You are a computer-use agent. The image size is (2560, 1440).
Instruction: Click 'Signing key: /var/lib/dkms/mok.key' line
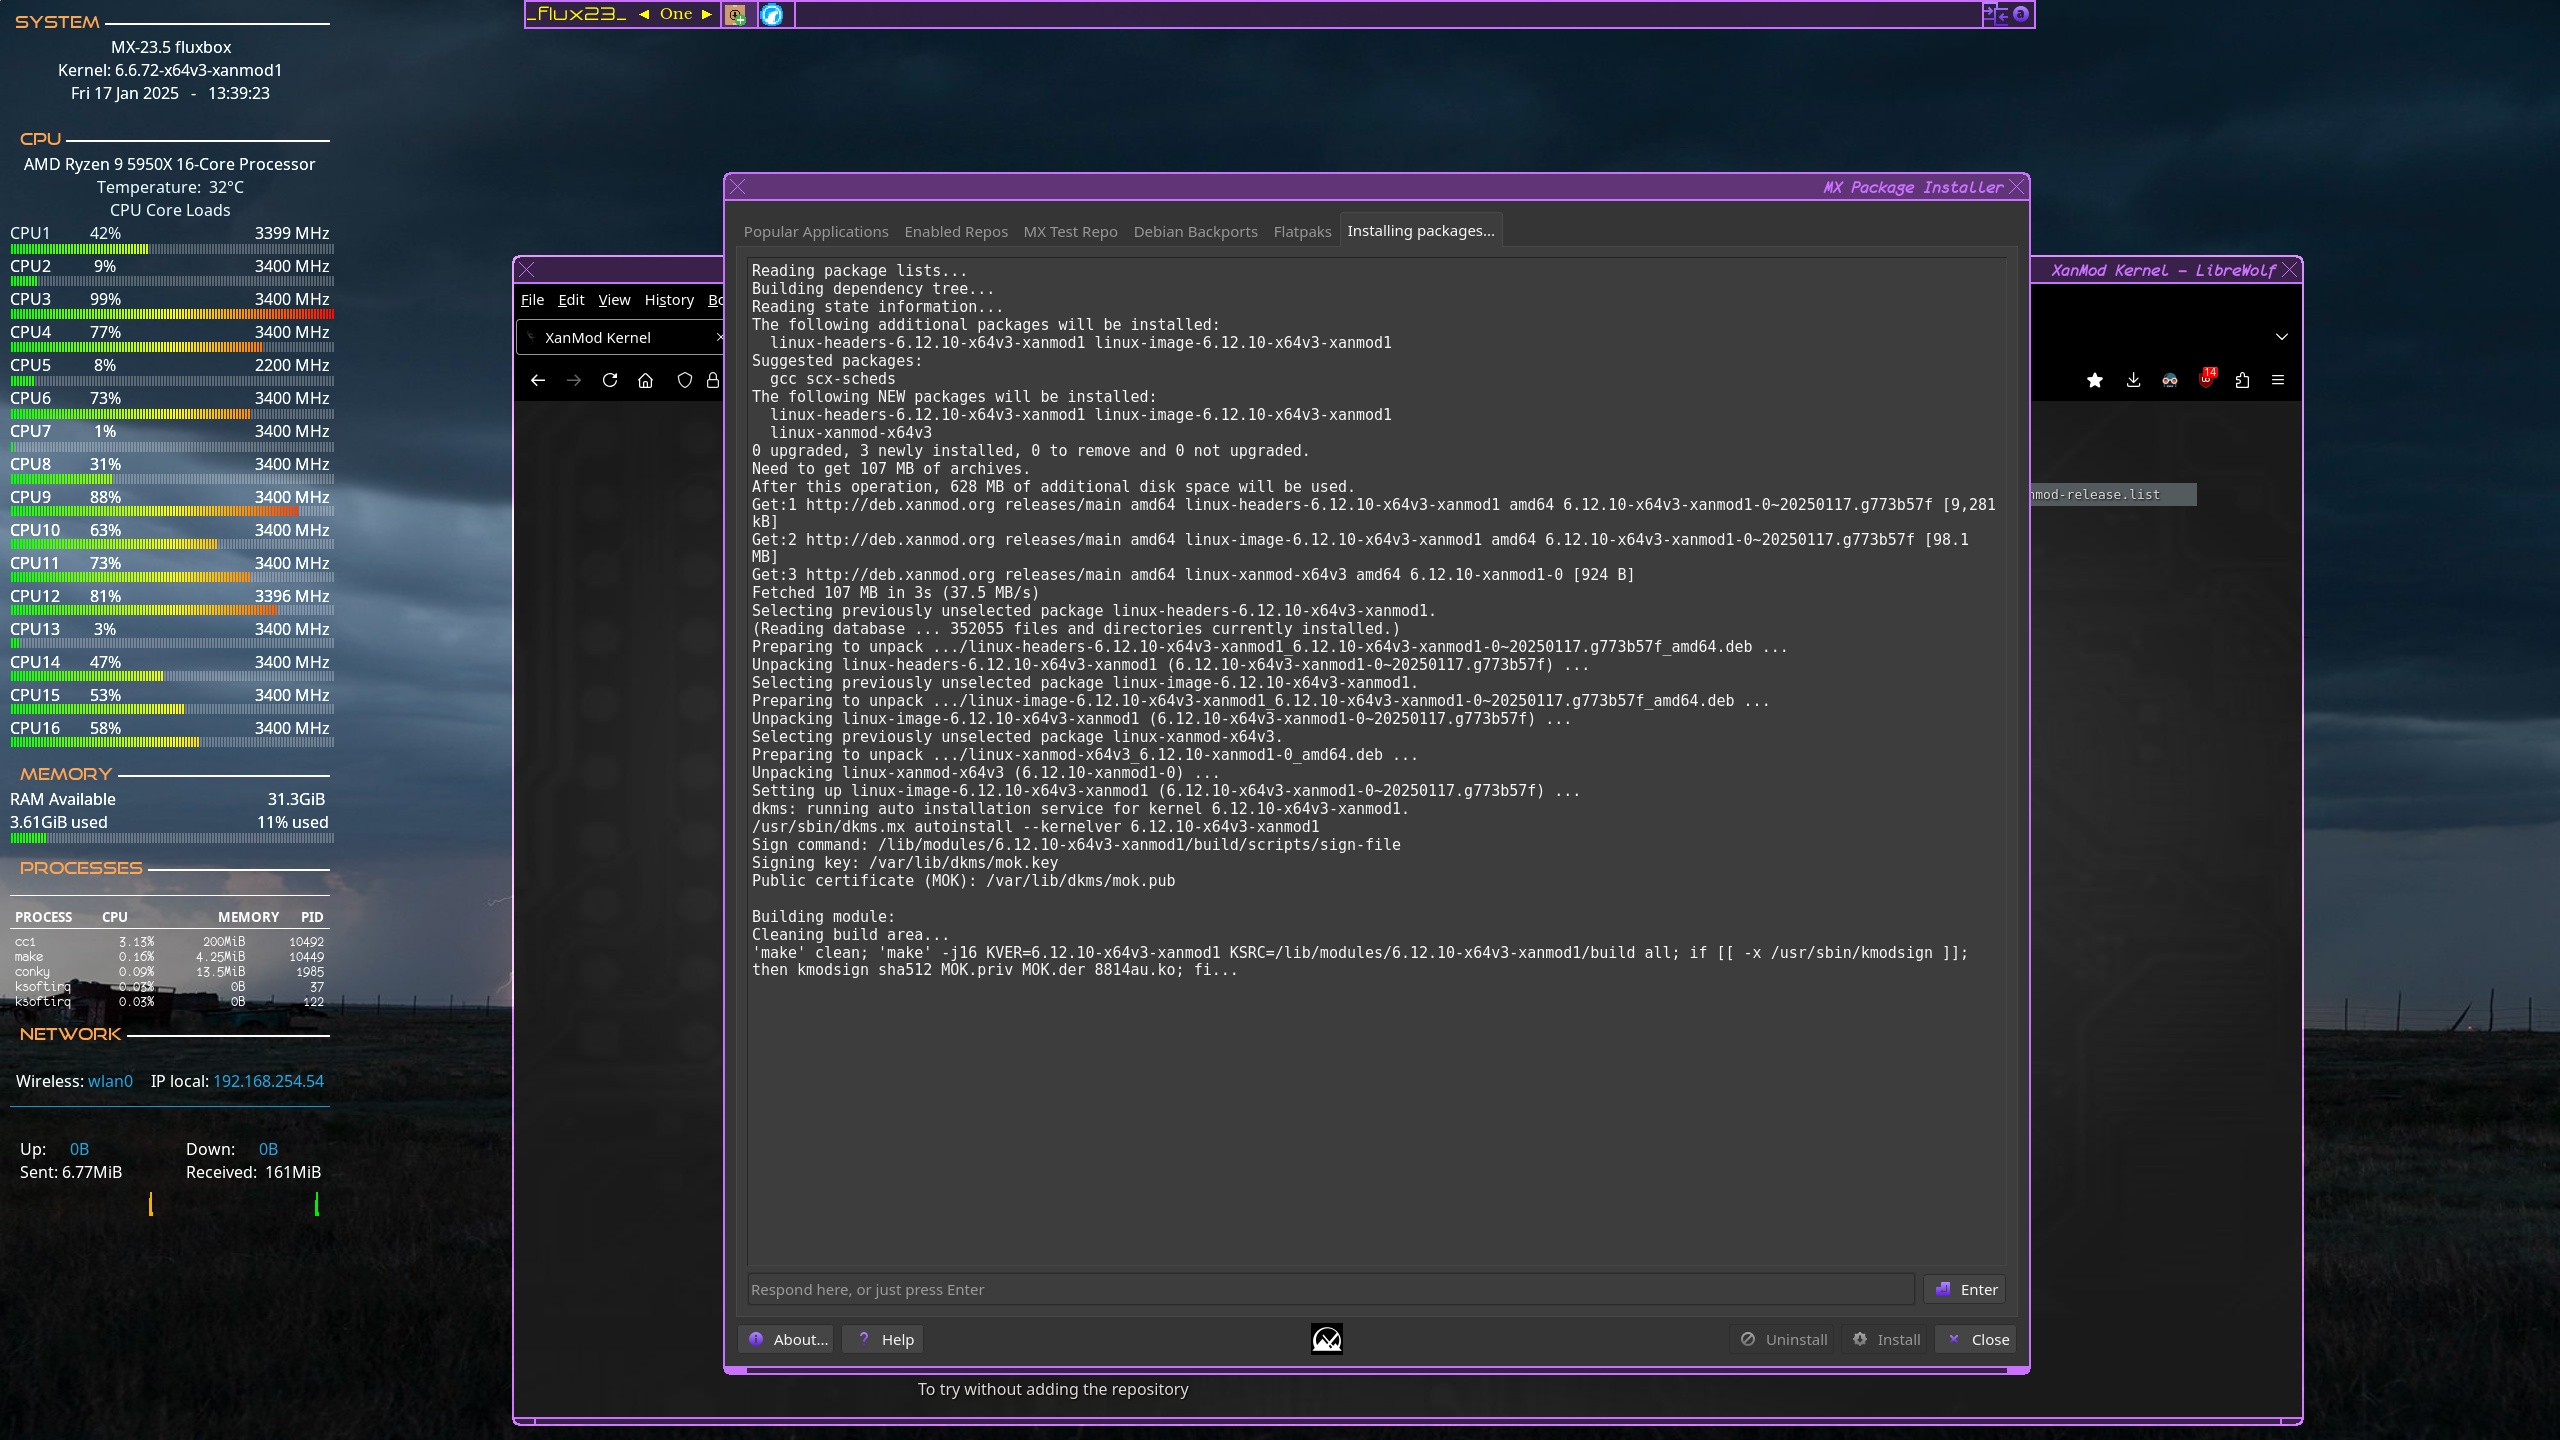pyautogui.click(x=904, y=863)
